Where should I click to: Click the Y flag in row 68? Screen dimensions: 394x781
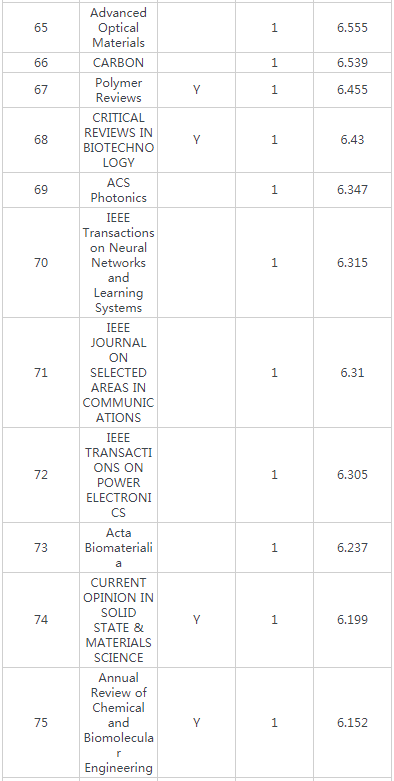(x=197, y=140)
